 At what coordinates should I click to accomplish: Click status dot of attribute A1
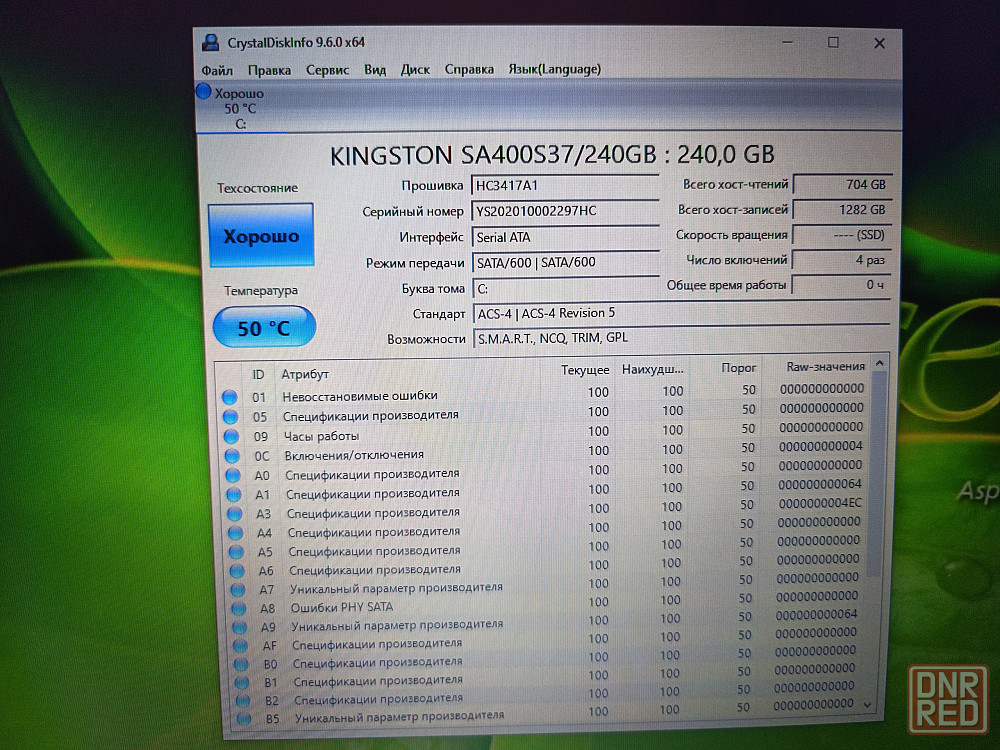233,495
